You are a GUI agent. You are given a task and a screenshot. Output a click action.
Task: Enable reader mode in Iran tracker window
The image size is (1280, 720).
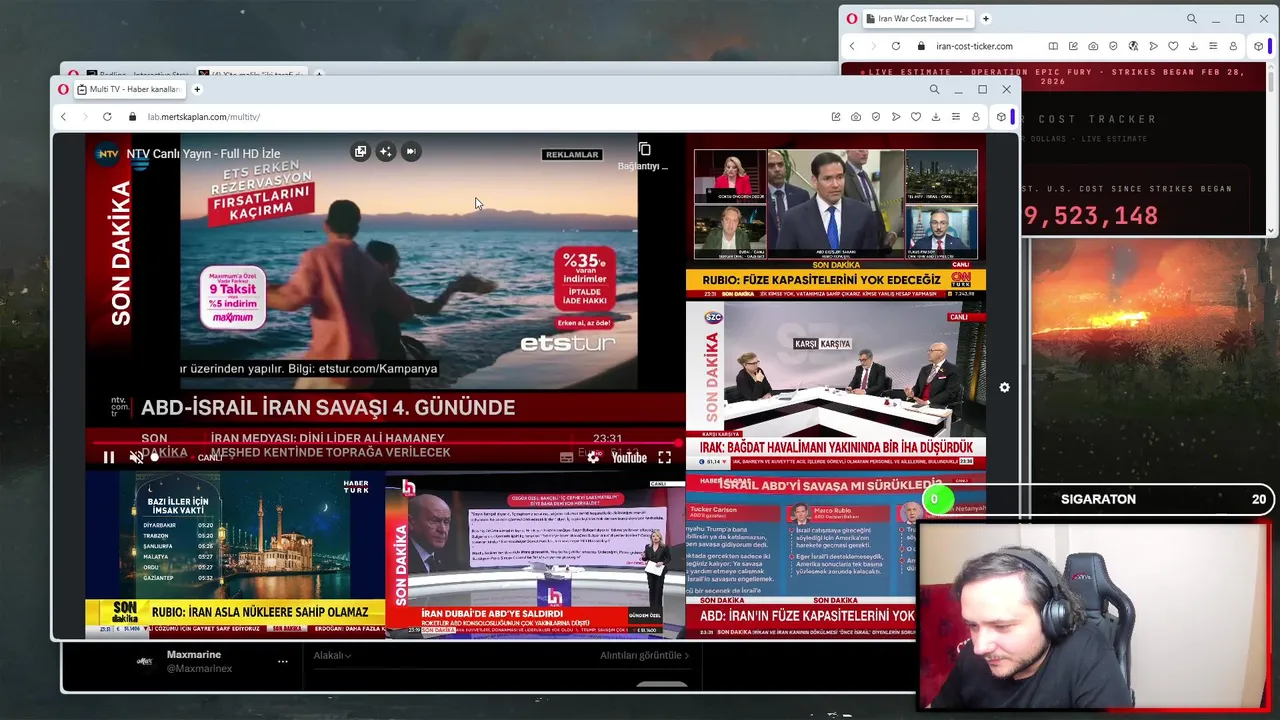click(1053, 46)
